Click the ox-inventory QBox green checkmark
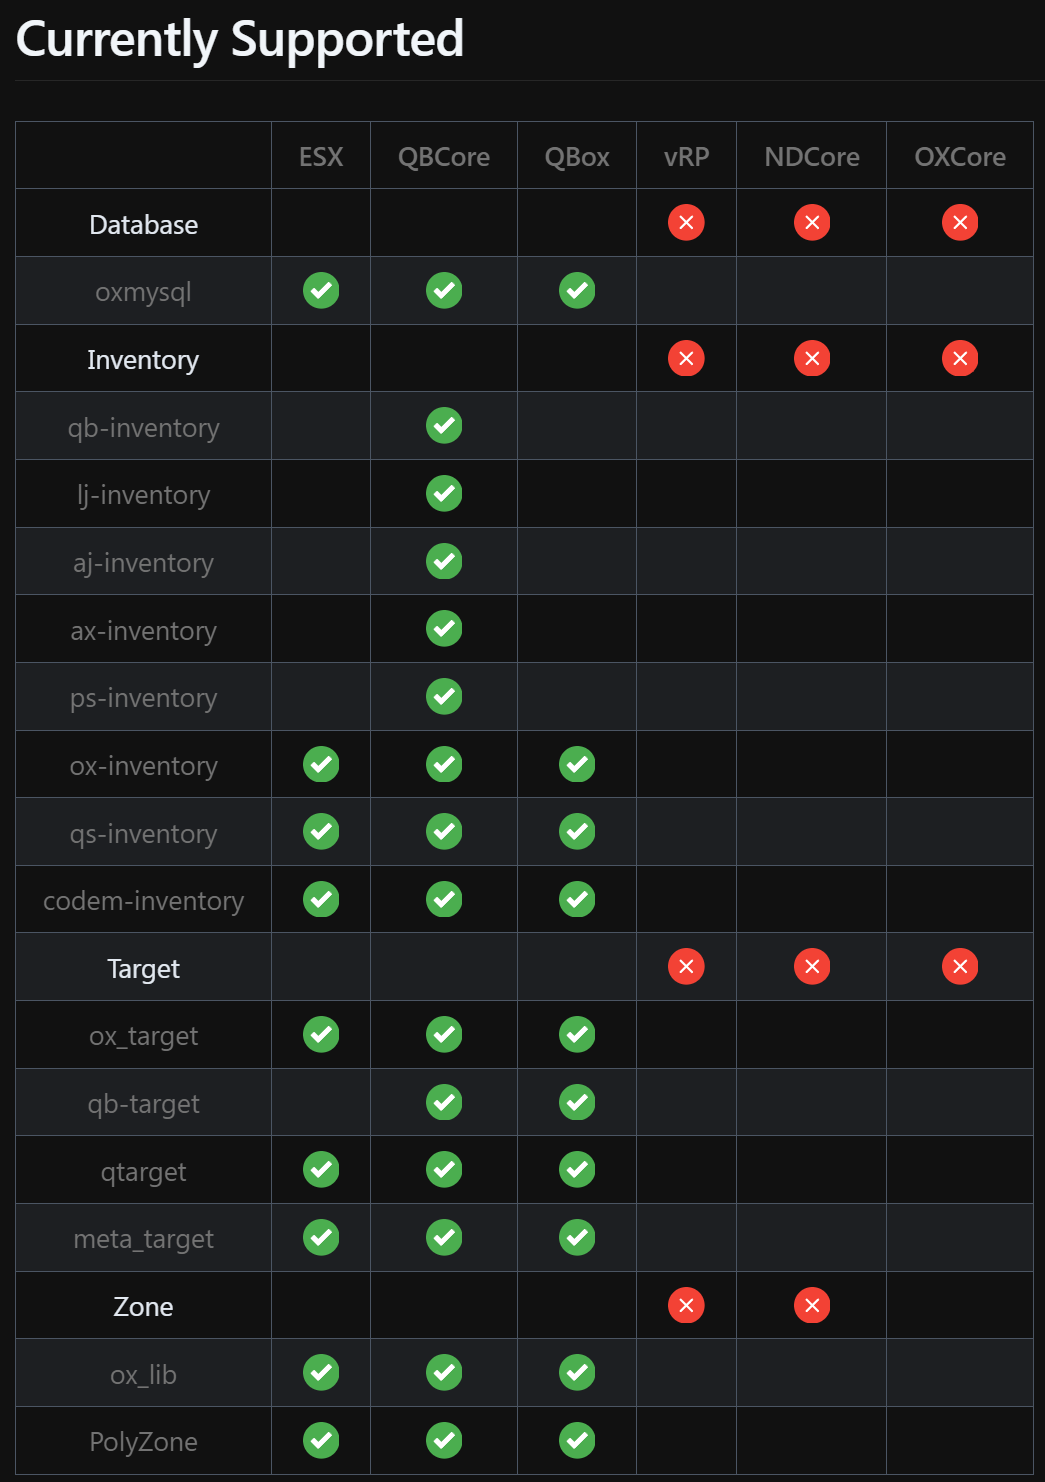This screenshot has height=1482, width=1045. (577, 765)
